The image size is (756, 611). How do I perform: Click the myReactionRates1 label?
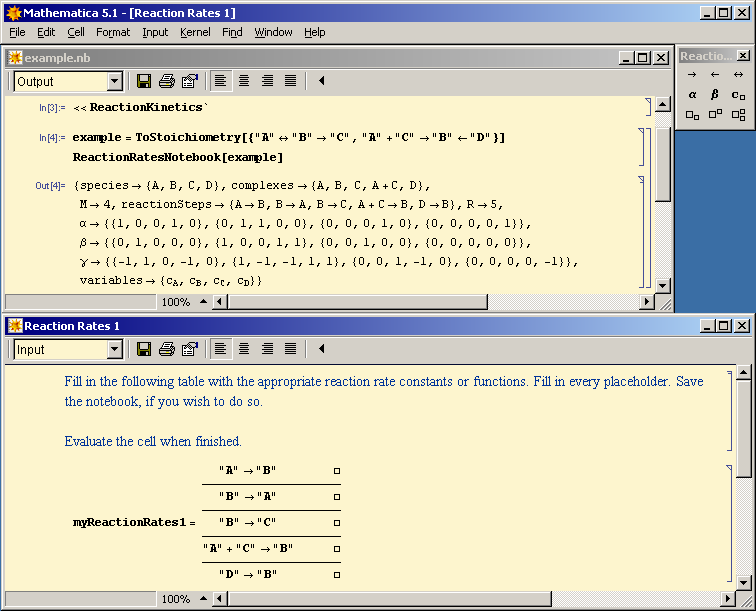pos(129,522)
